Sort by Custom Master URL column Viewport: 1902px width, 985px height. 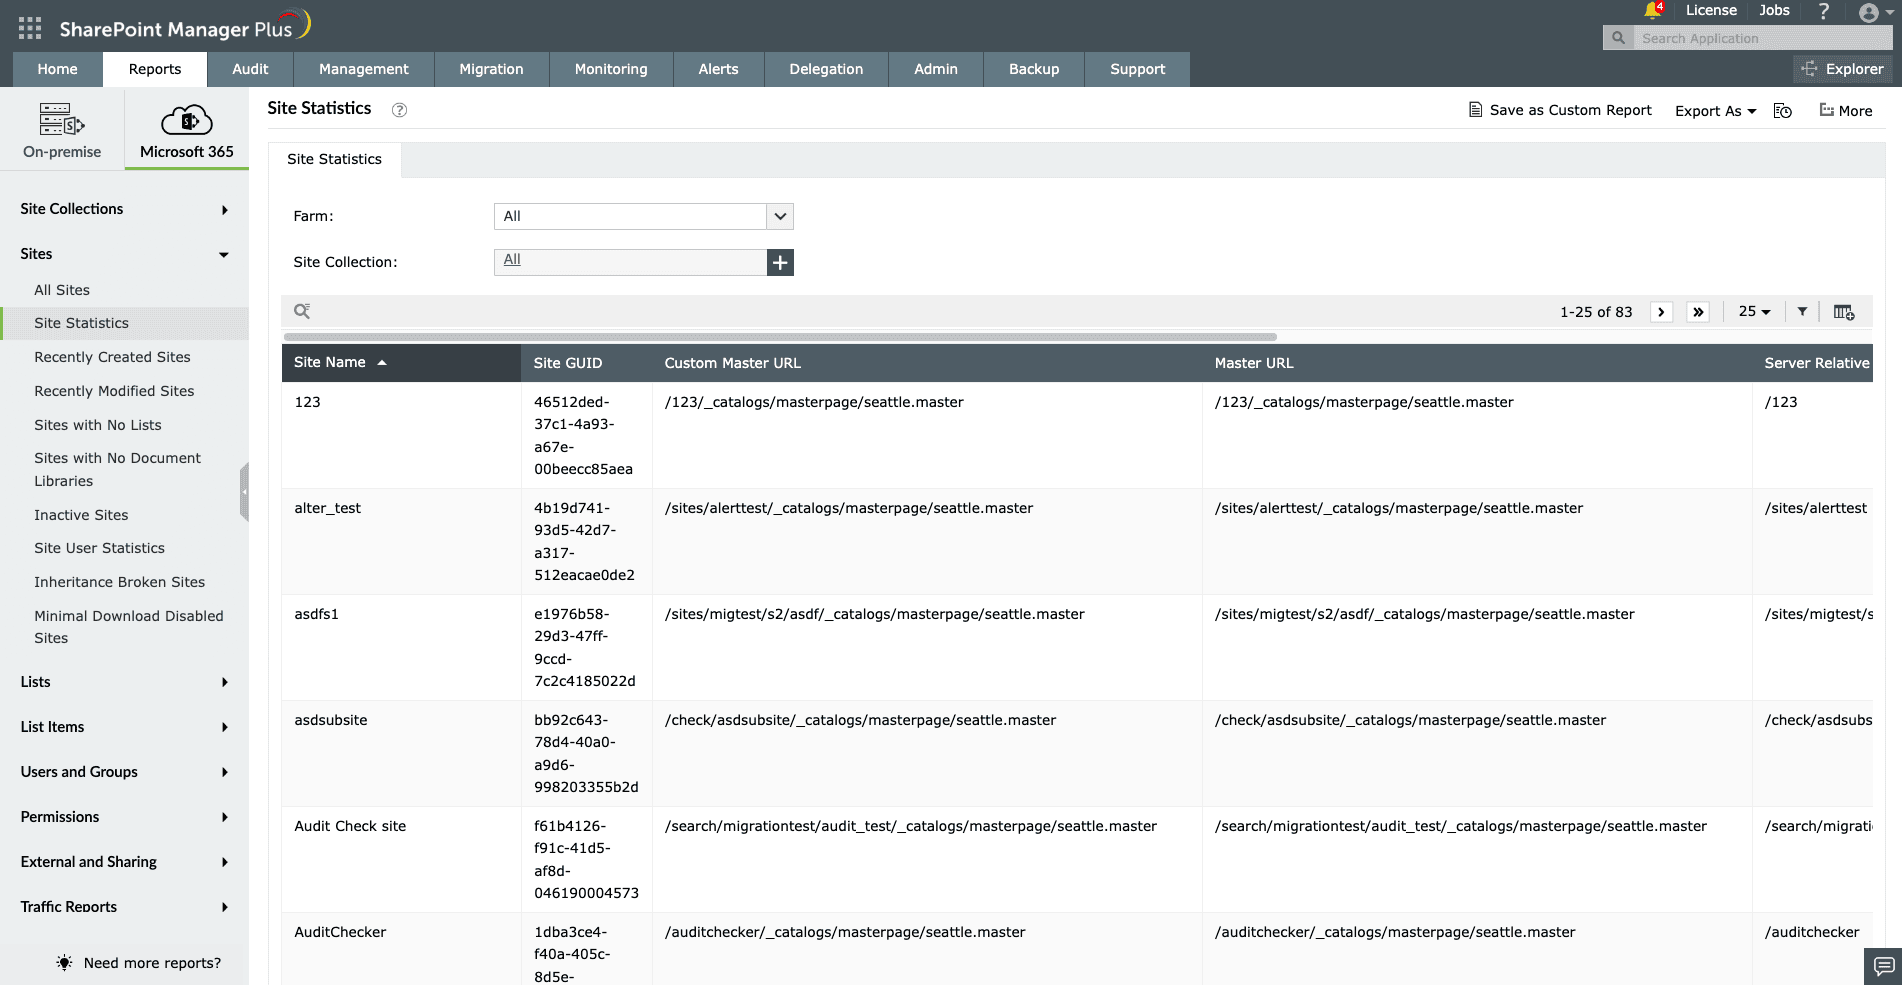pyautogui.click(x=927, y=363)
